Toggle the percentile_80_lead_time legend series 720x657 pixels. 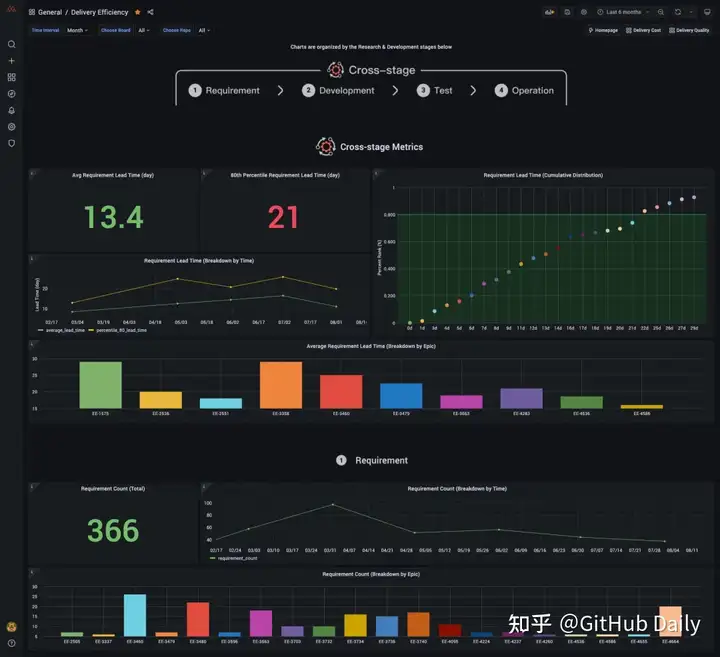pyautogui.click(x=118, y=330)
